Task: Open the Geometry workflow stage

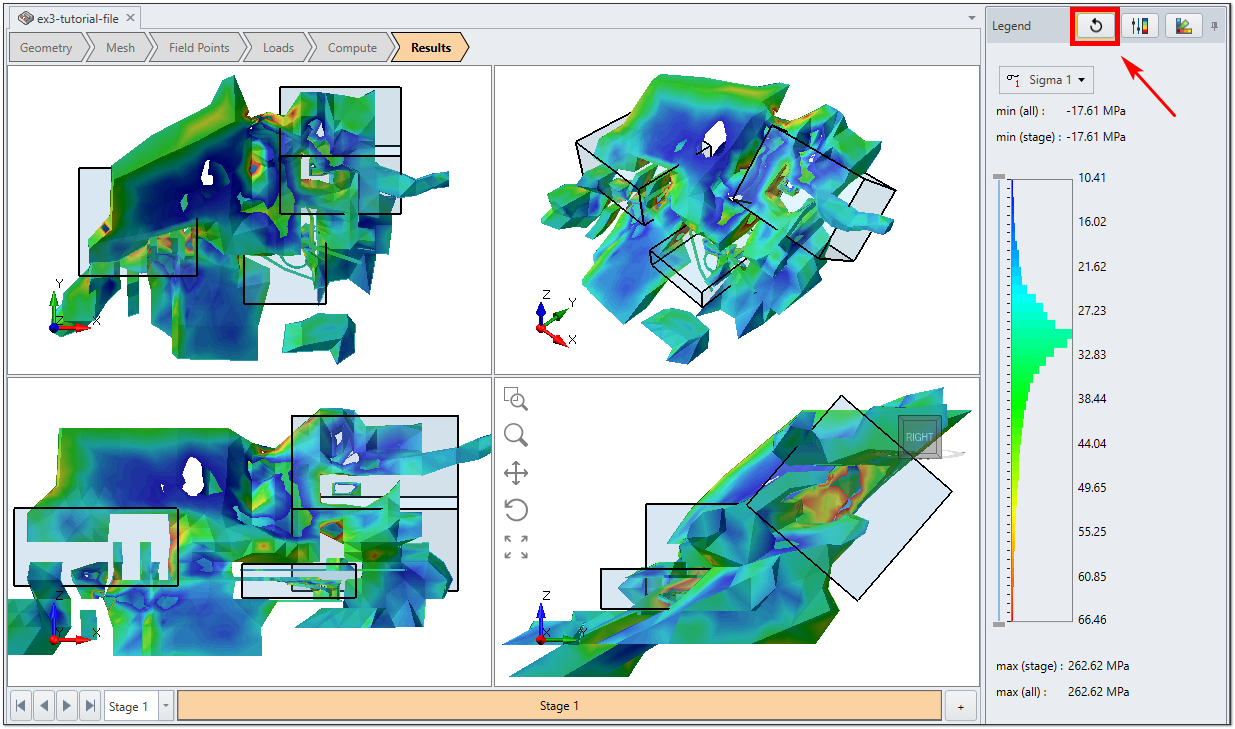Action: click(46, 47)
